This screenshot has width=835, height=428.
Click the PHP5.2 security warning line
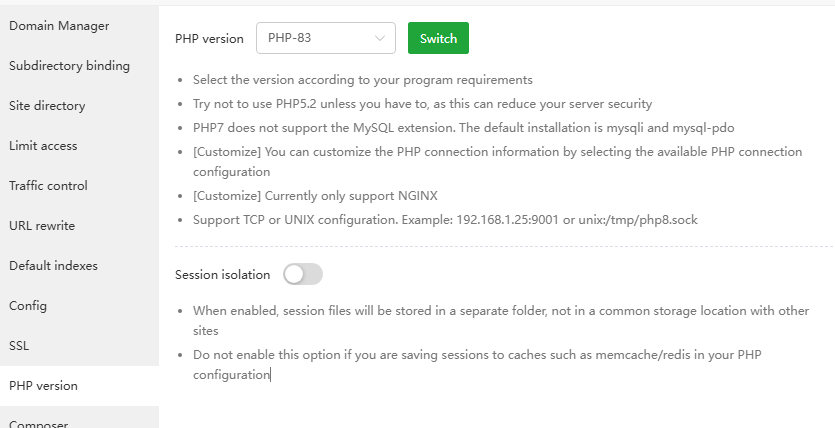[x=422, y=103]
